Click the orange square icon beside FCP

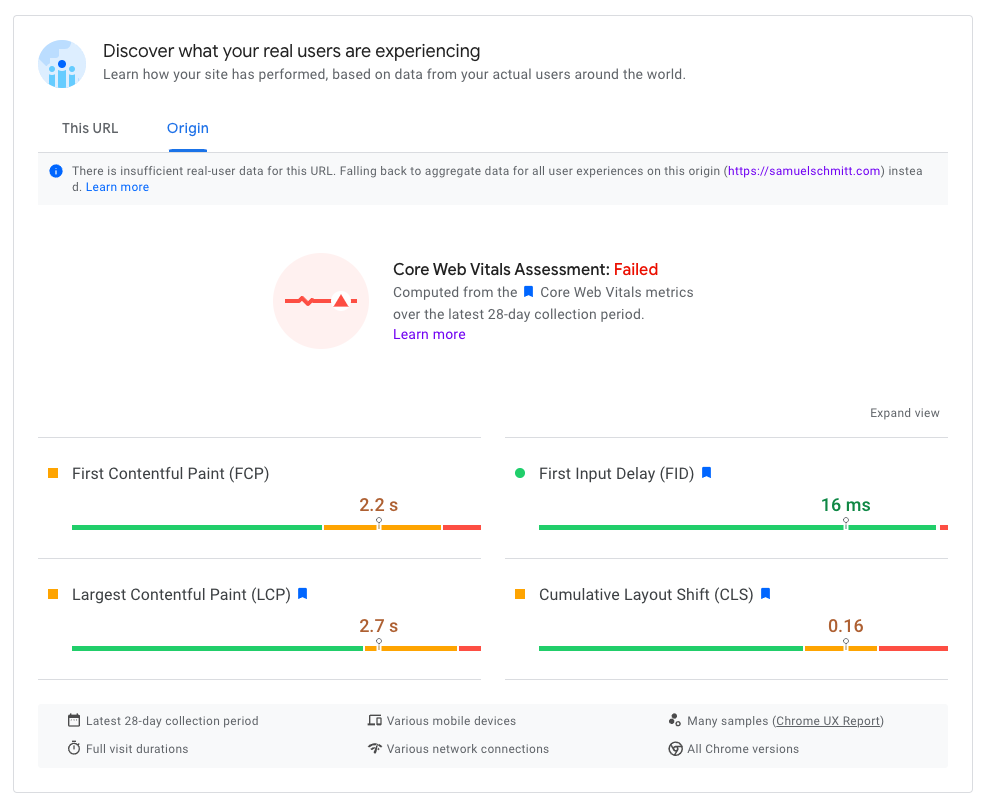[53, 473]
